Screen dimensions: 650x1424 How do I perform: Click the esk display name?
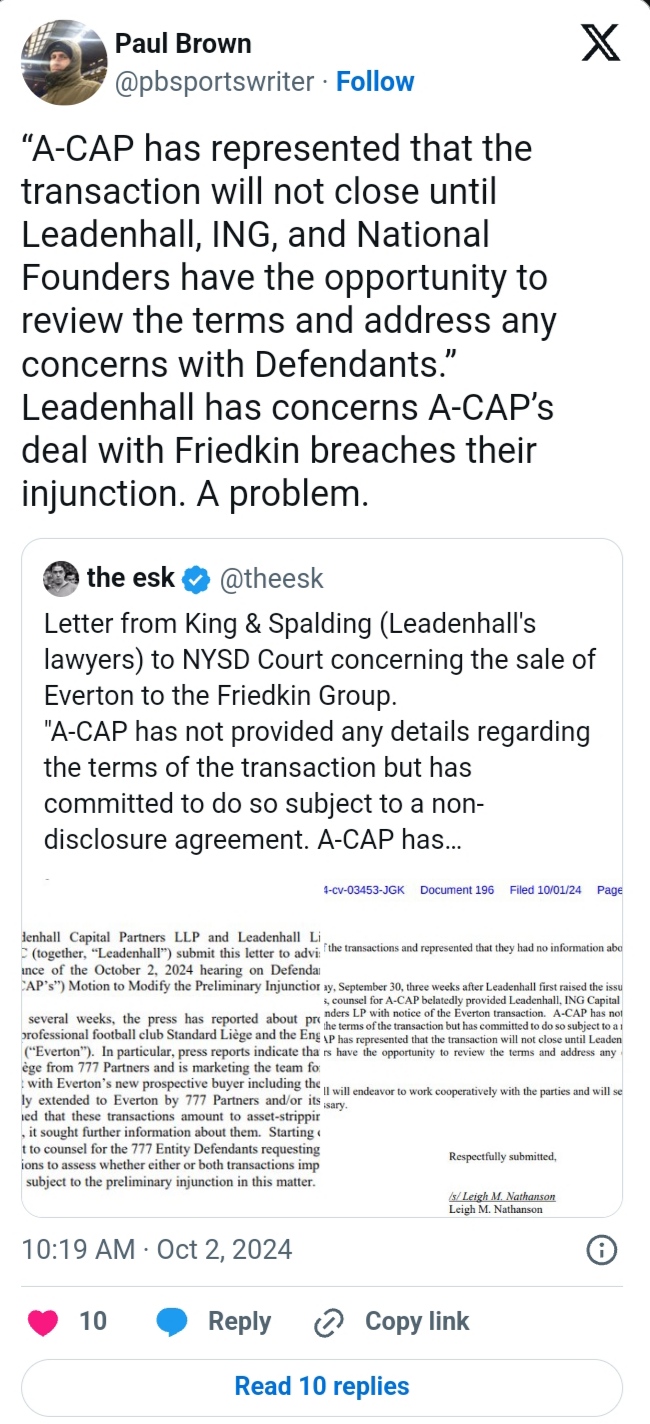point(130,578)
